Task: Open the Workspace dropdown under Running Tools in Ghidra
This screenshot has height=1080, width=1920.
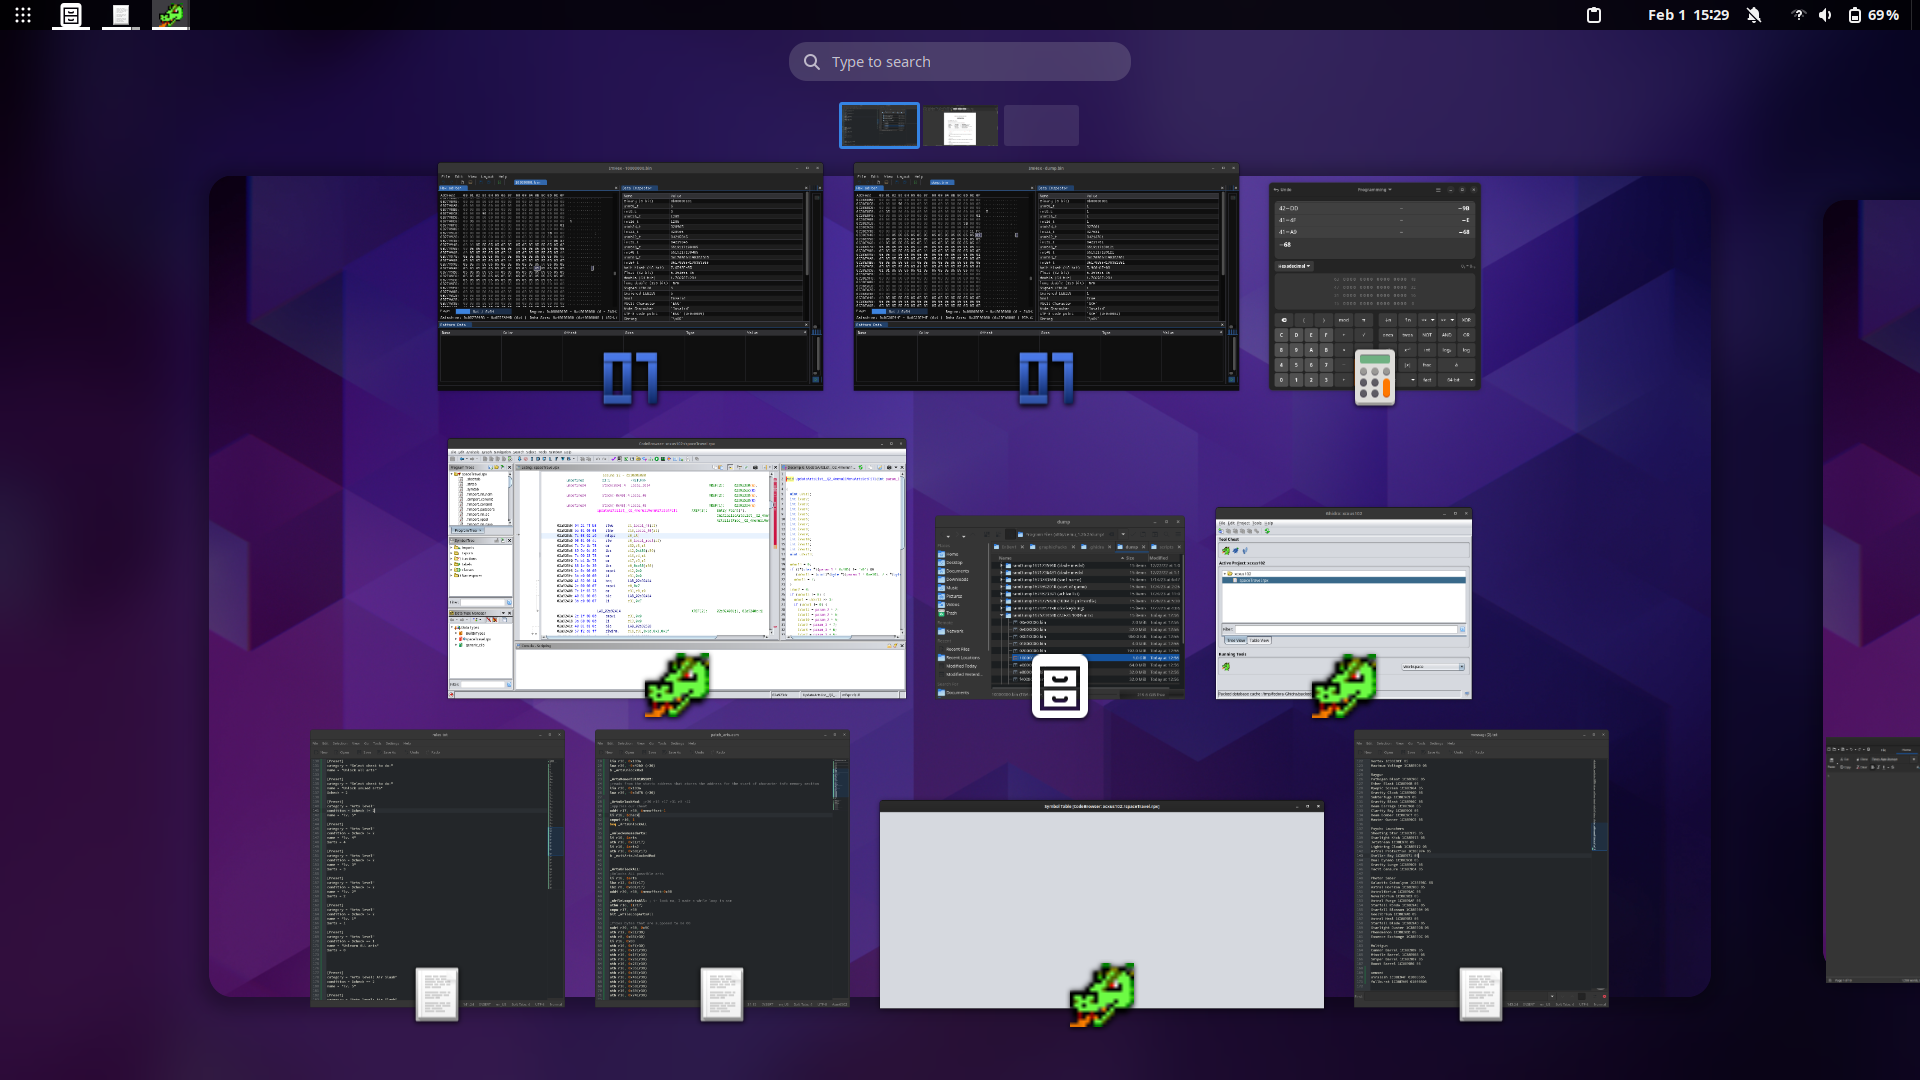Action: tap(1433, 667)
